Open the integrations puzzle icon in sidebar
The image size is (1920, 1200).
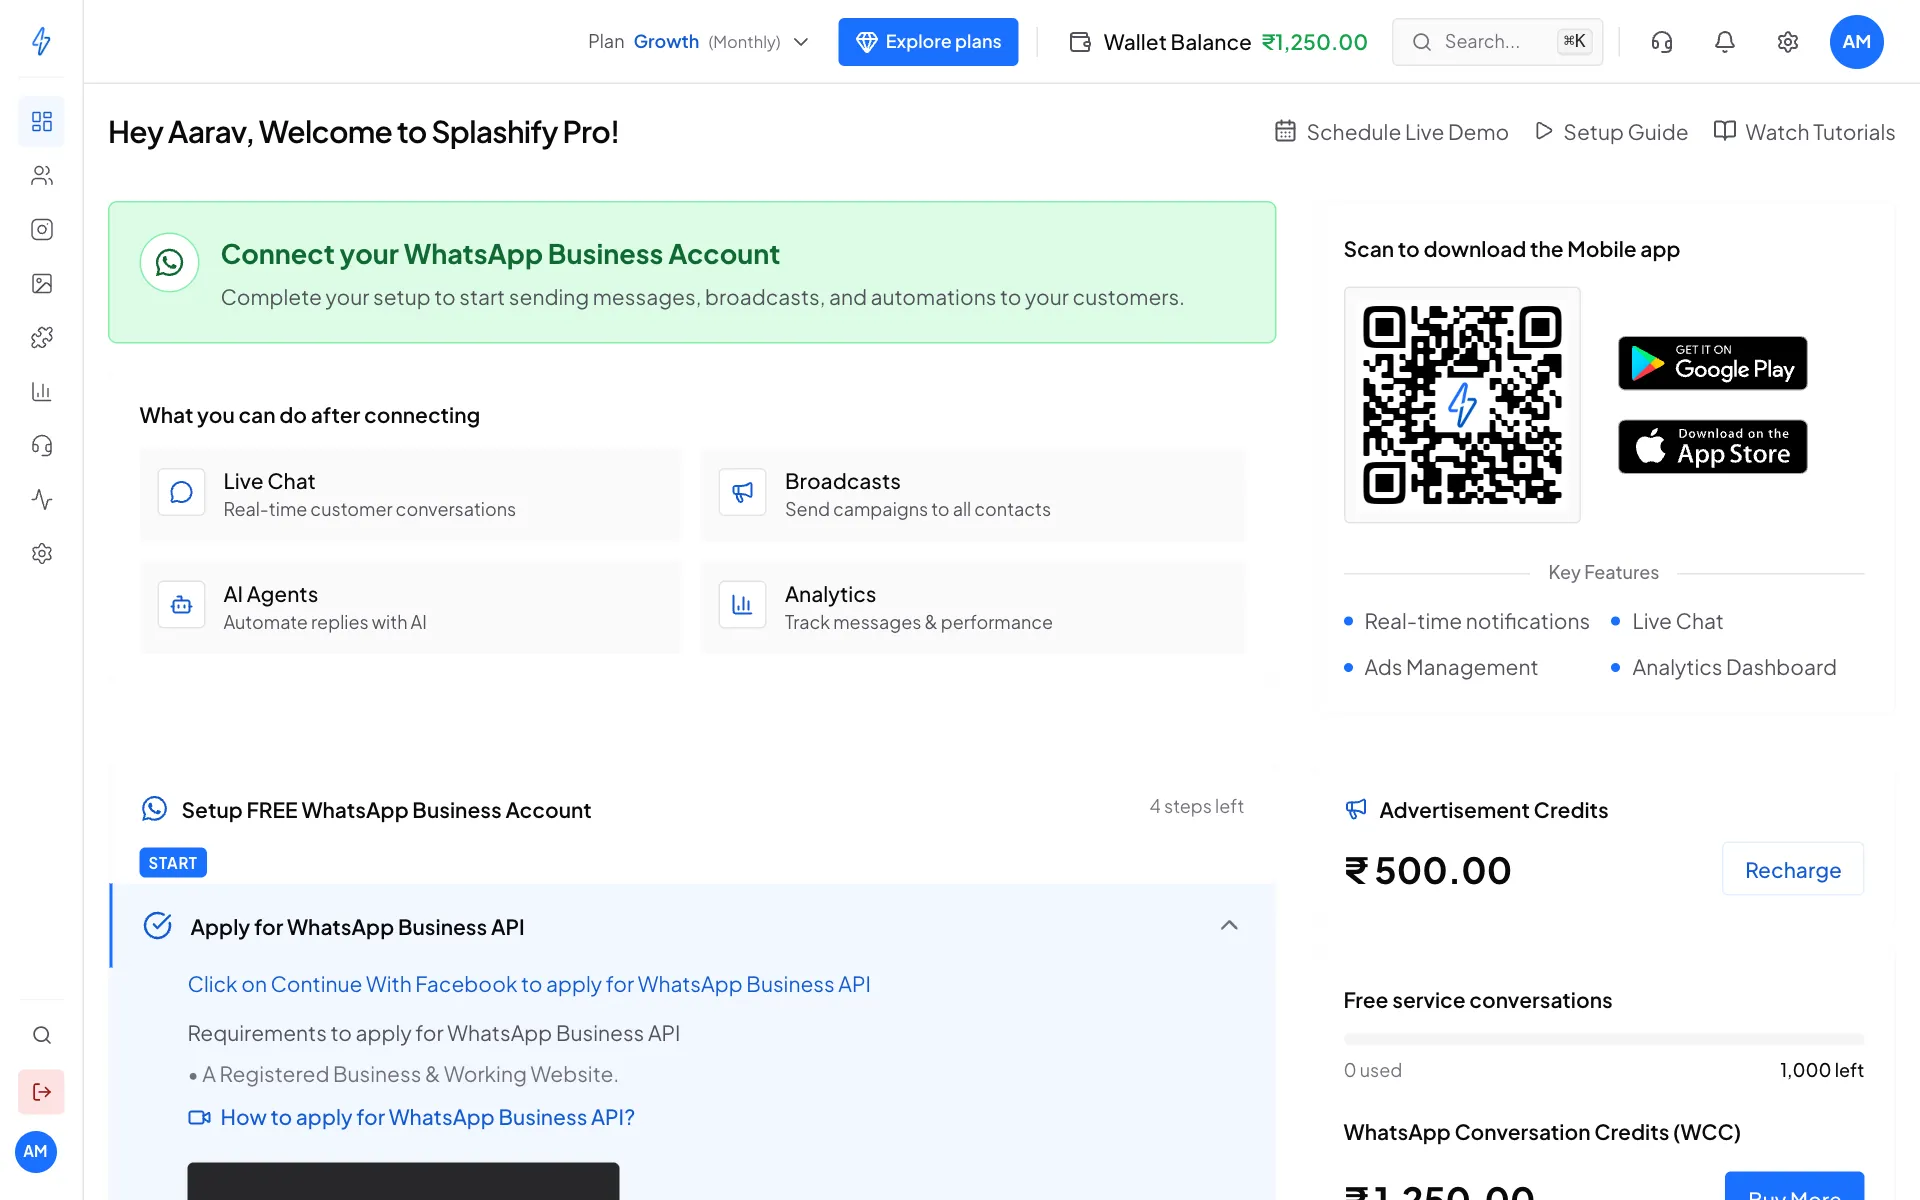(x=41, y=337)
